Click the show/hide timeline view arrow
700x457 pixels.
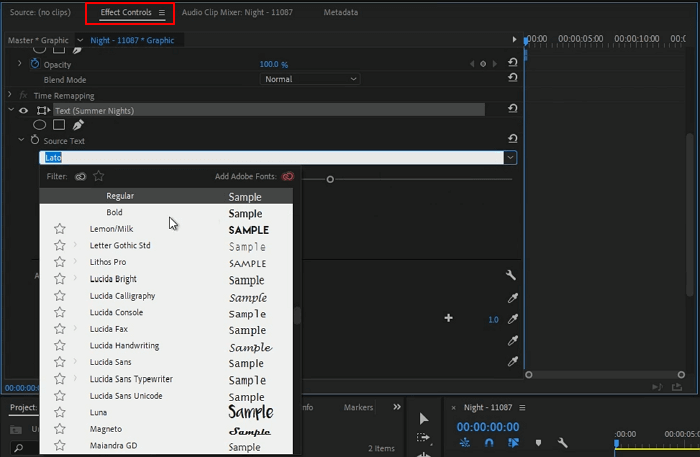514,40
